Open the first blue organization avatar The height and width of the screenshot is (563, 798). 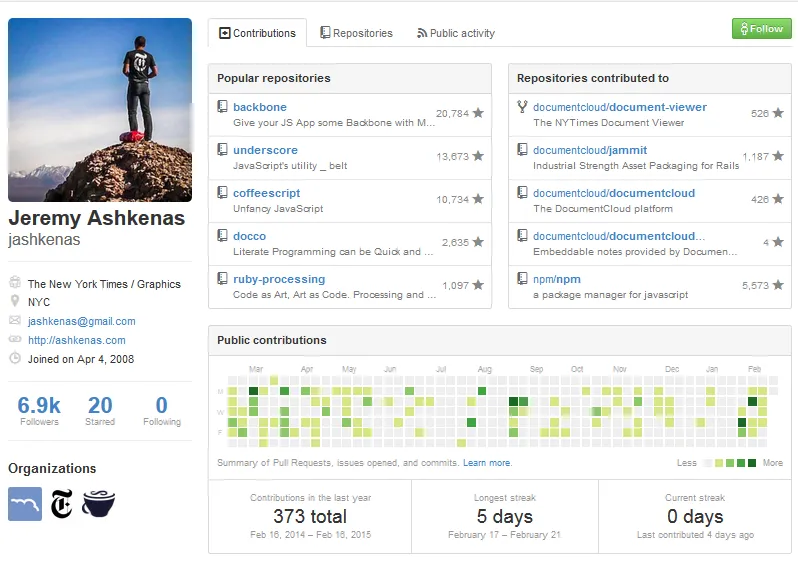[x=25, y=504]
